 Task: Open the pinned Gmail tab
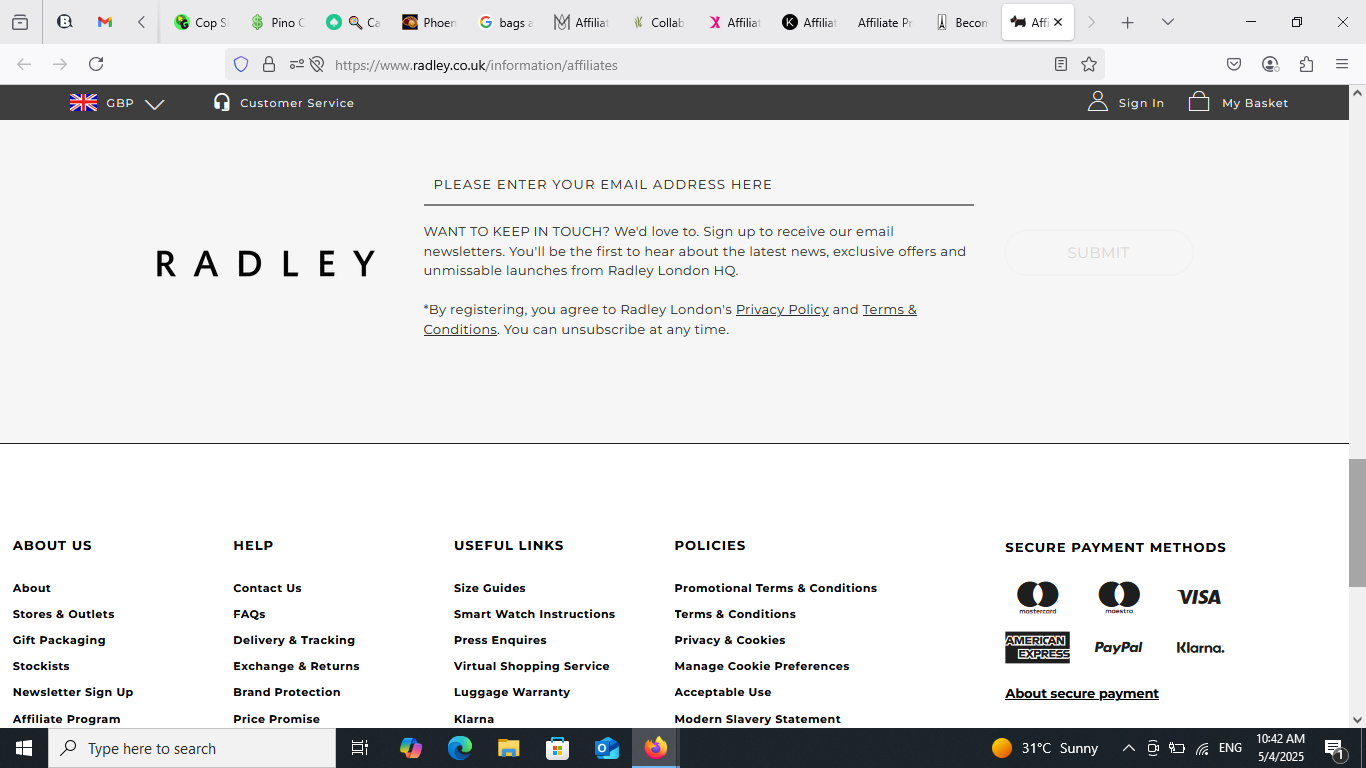pyautogui.click(x=105, y=22)
